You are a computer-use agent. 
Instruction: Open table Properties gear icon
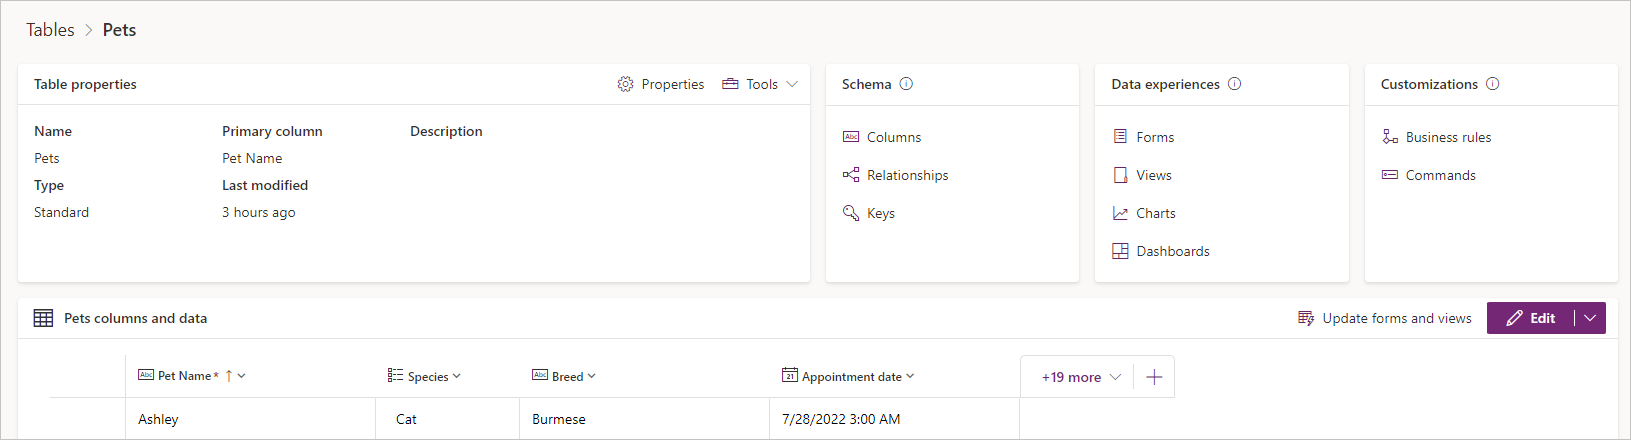click(x=625, y=84)
